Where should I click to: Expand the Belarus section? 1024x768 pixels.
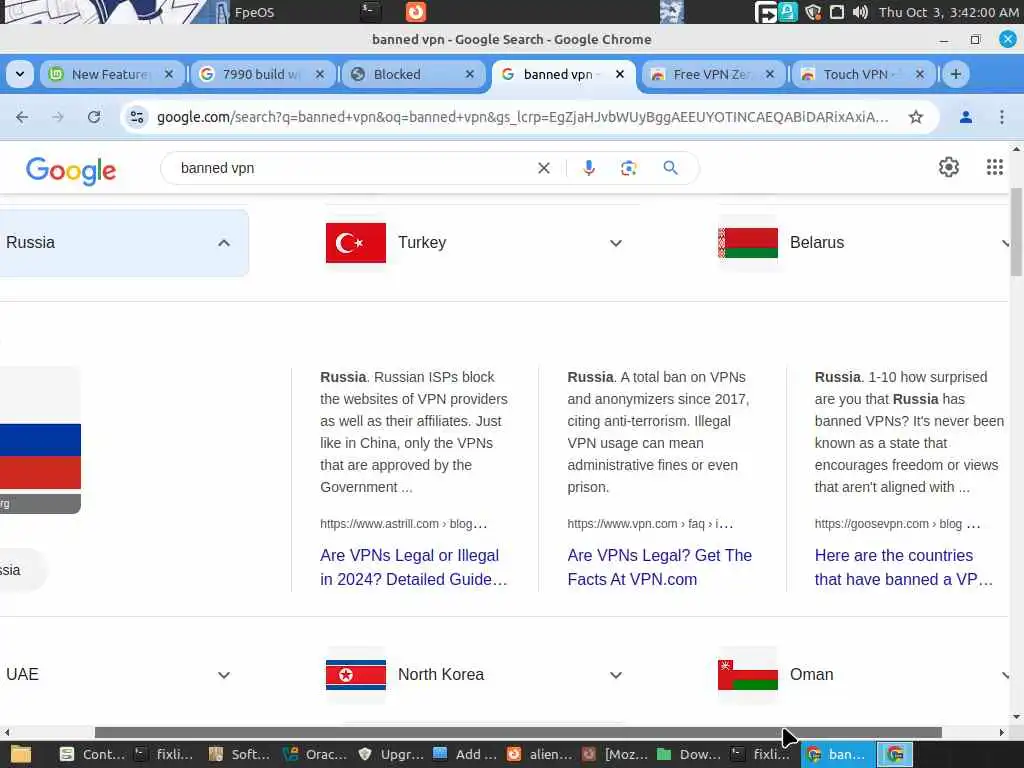(1006, 243)
